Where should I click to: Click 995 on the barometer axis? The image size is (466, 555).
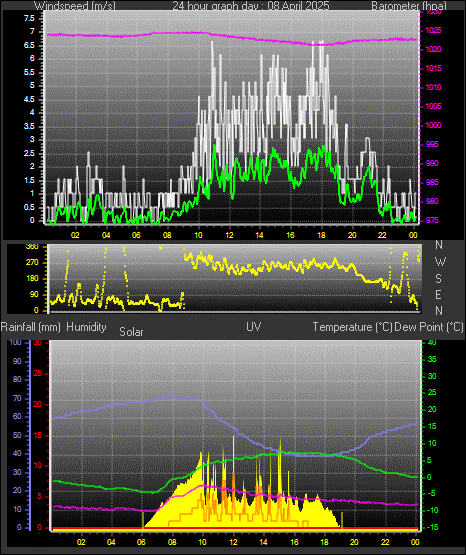[x=432, y=144]
